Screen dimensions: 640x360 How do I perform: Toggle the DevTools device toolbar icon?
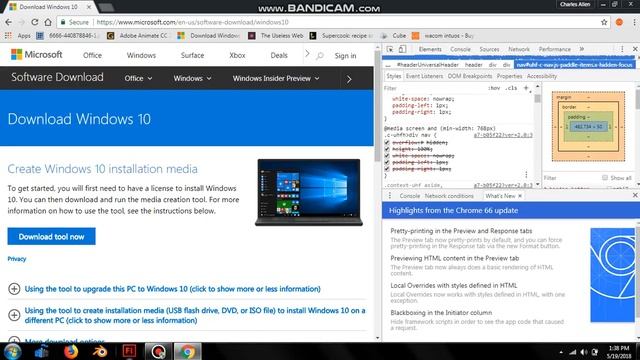(402, 49)
